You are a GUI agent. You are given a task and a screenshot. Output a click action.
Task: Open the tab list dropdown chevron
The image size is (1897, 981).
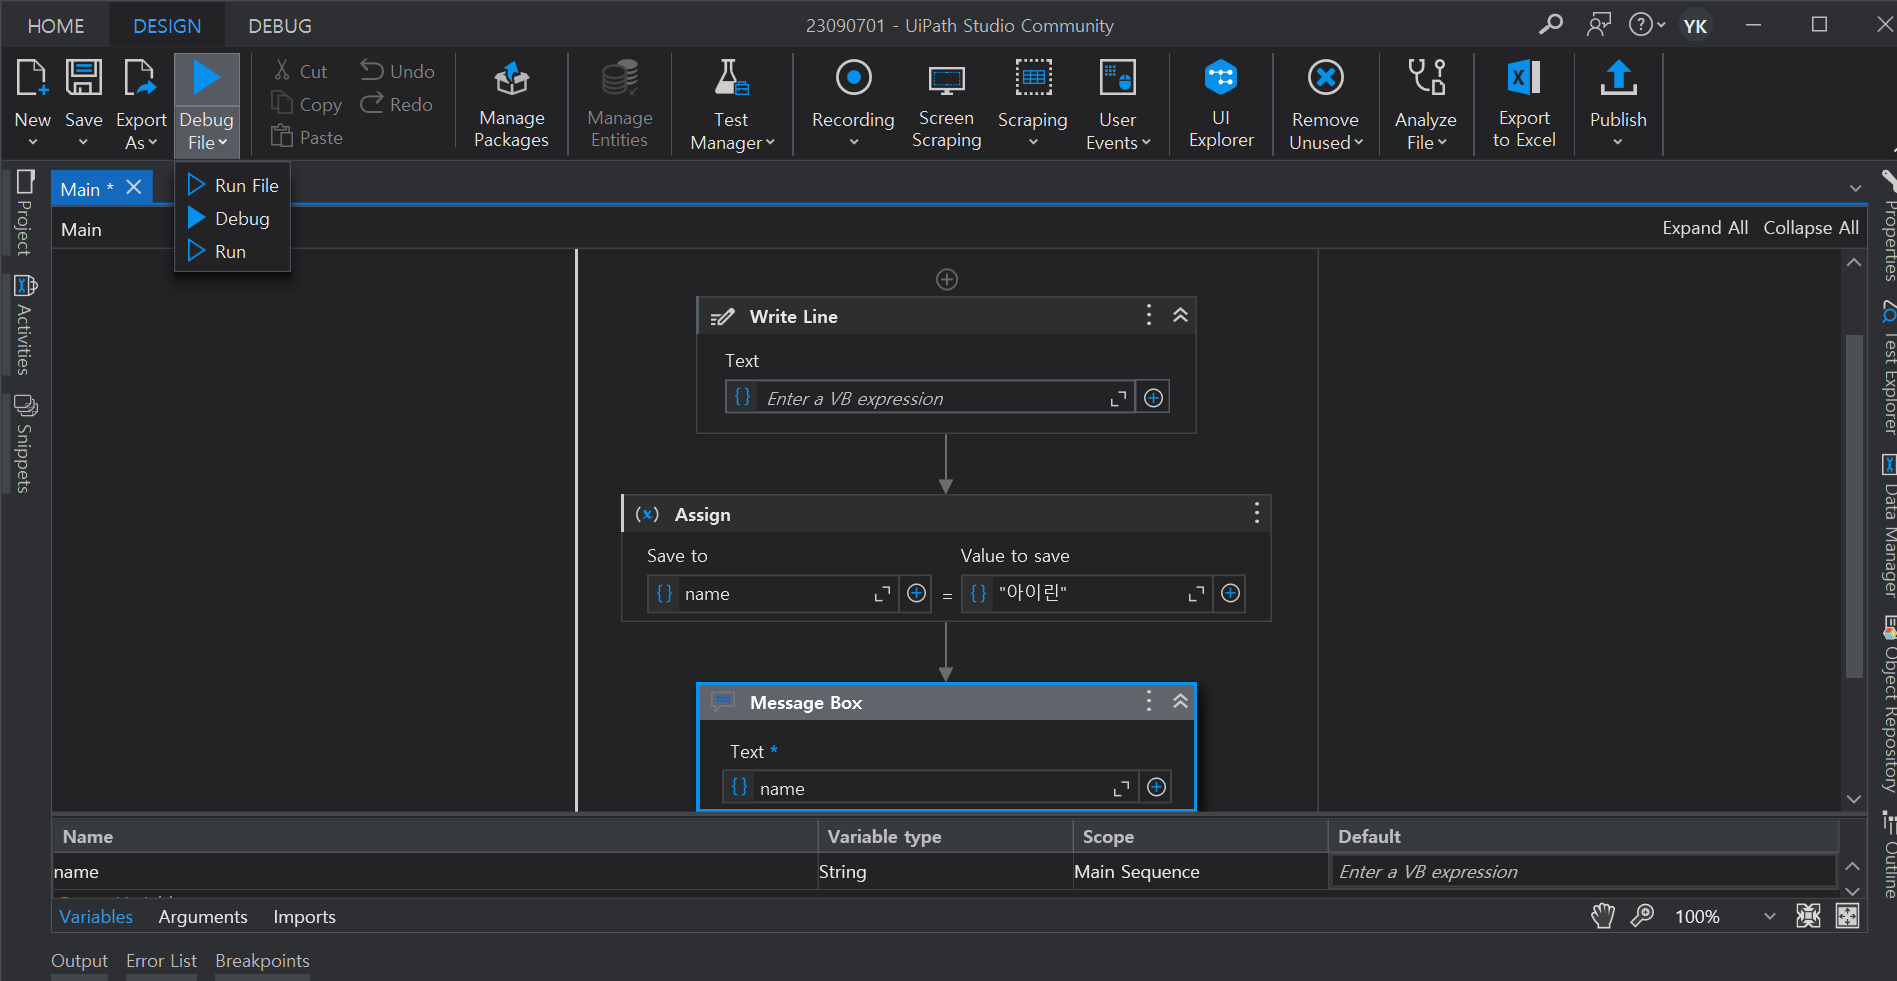(x=1855, y=188)
